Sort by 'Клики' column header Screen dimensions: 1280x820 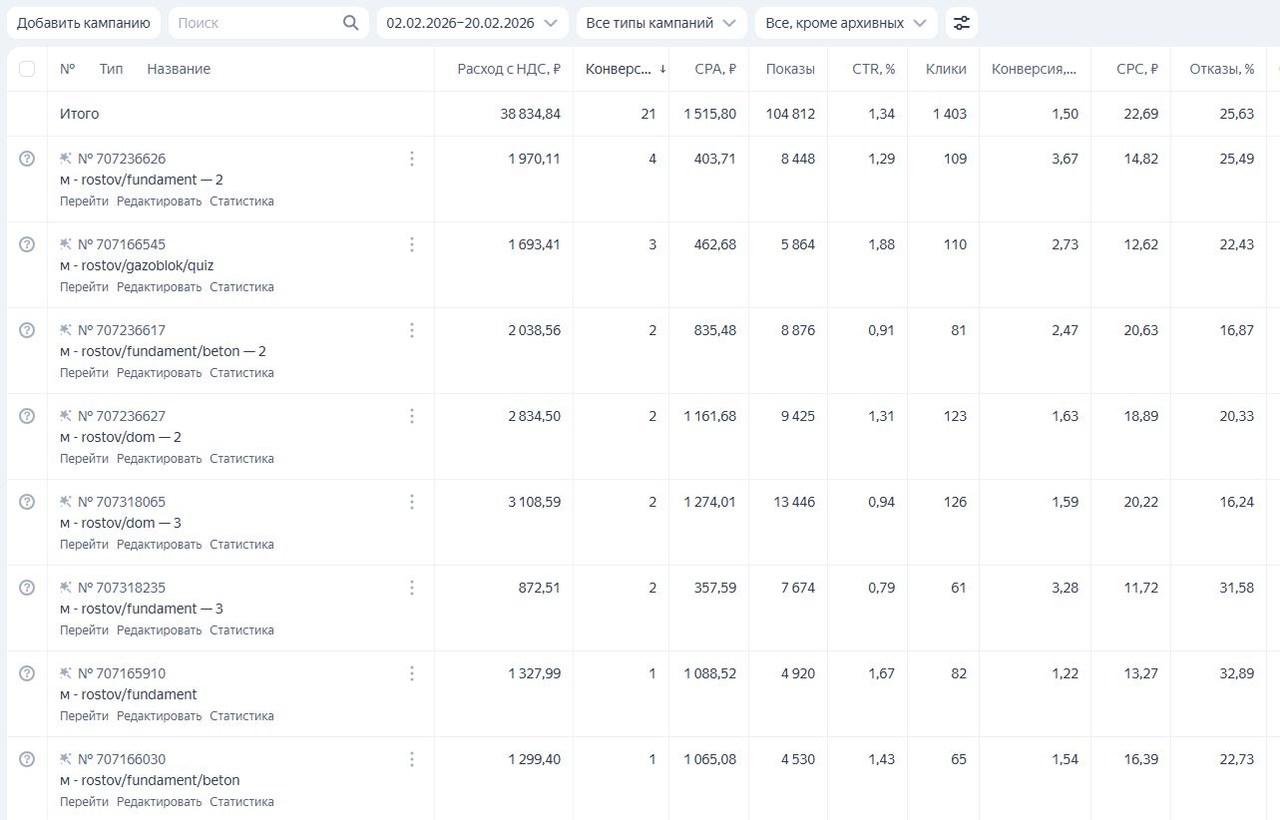pyautogui.click(x=946, y=69)
